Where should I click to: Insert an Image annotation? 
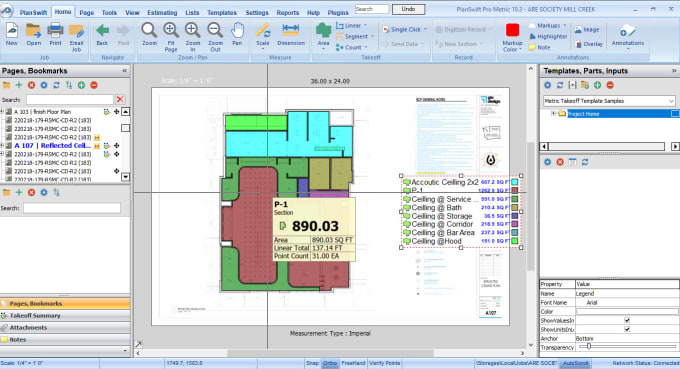point(587,29)
